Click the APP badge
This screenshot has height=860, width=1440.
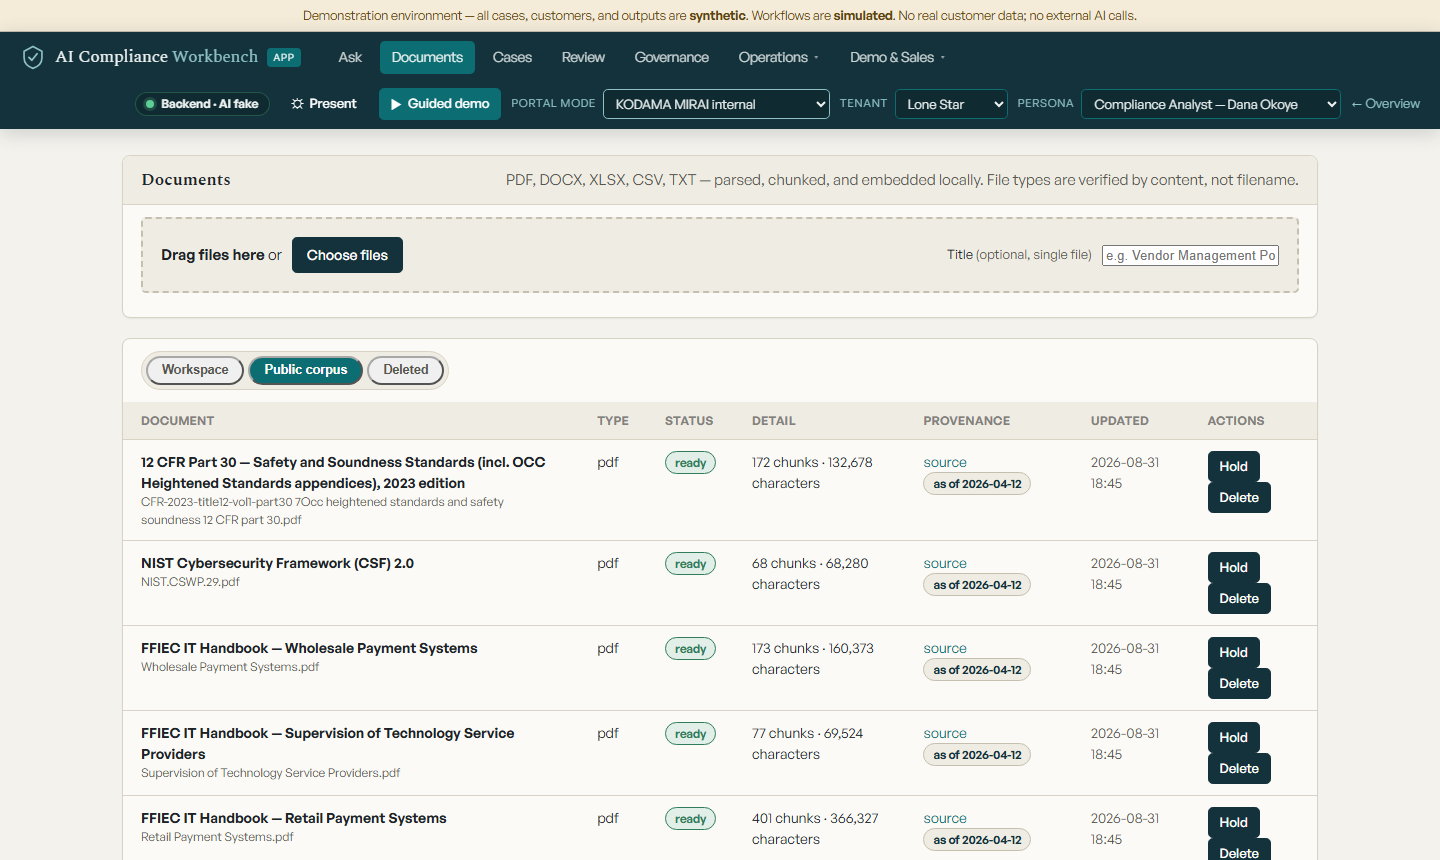pos(284,57)
